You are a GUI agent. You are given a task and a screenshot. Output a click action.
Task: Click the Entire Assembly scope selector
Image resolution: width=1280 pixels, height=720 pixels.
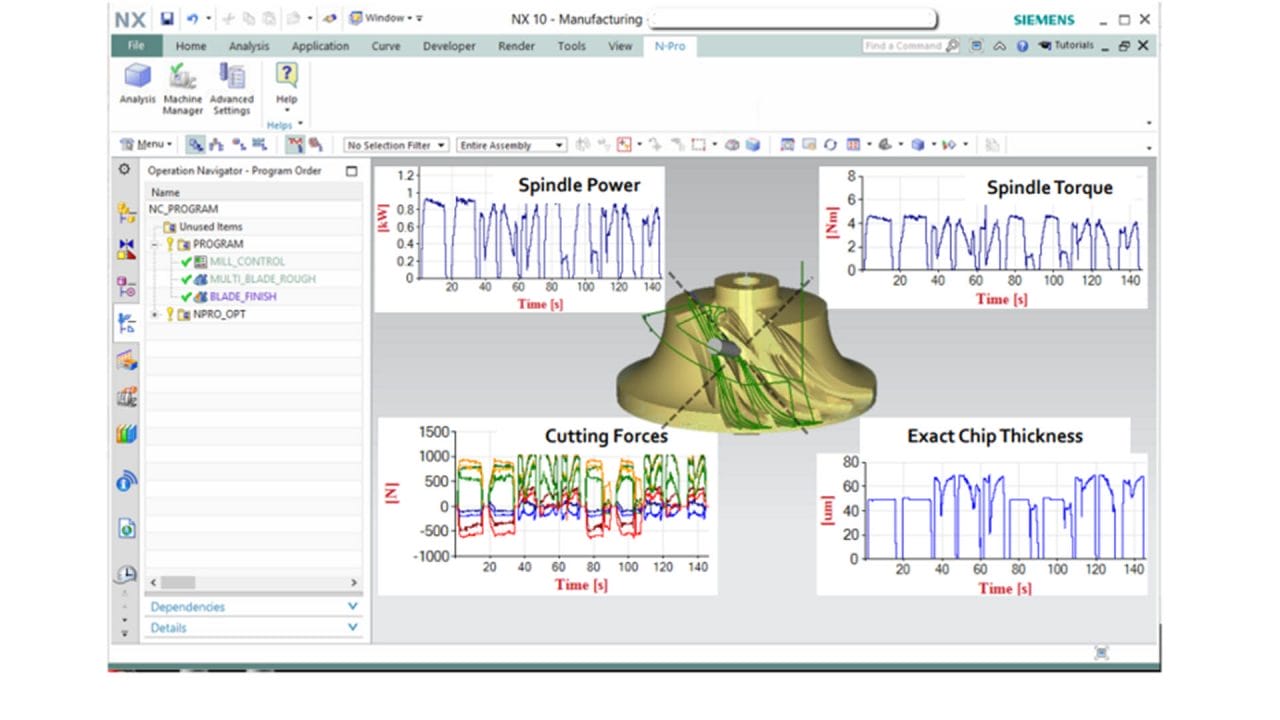(x=510, y=145)
